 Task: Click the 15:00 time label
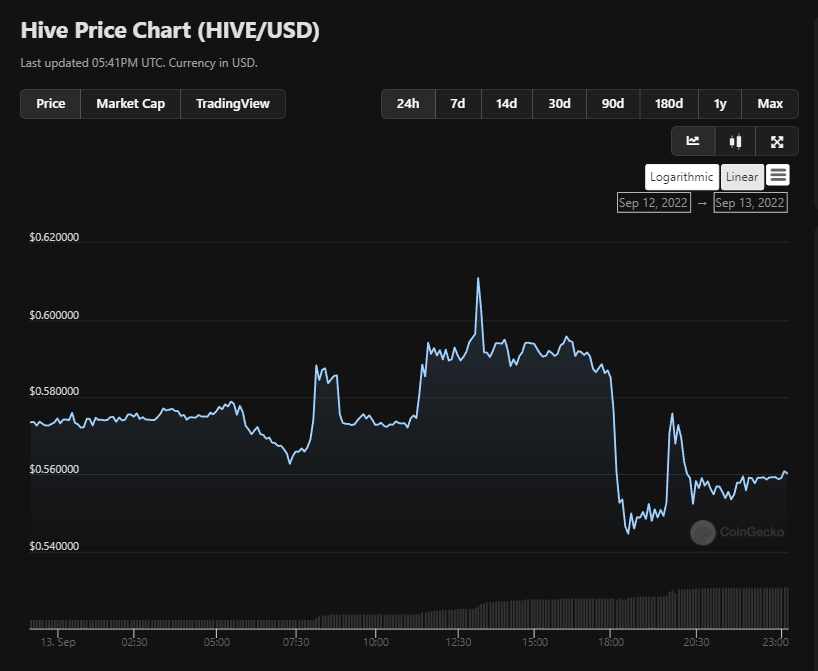click(535, 642)
